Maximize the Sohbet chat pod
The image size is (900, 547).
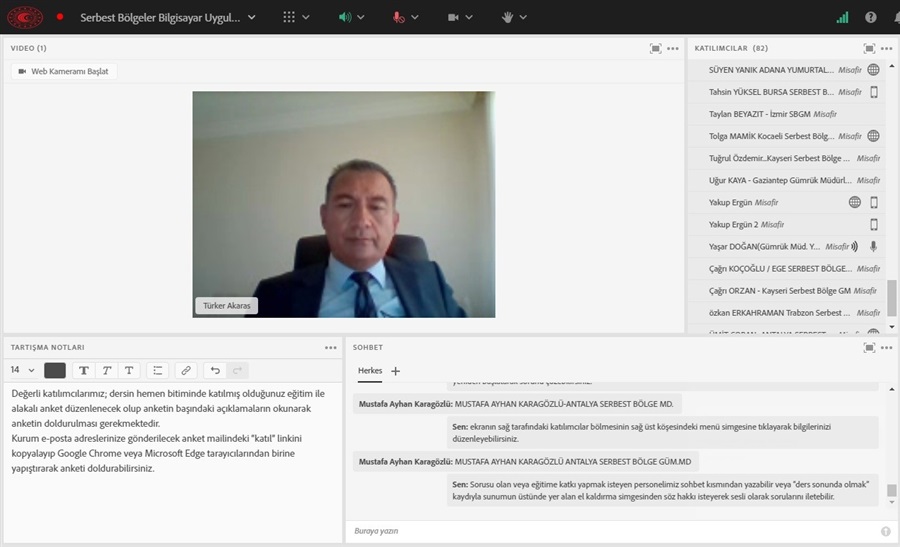pos(869,348)
